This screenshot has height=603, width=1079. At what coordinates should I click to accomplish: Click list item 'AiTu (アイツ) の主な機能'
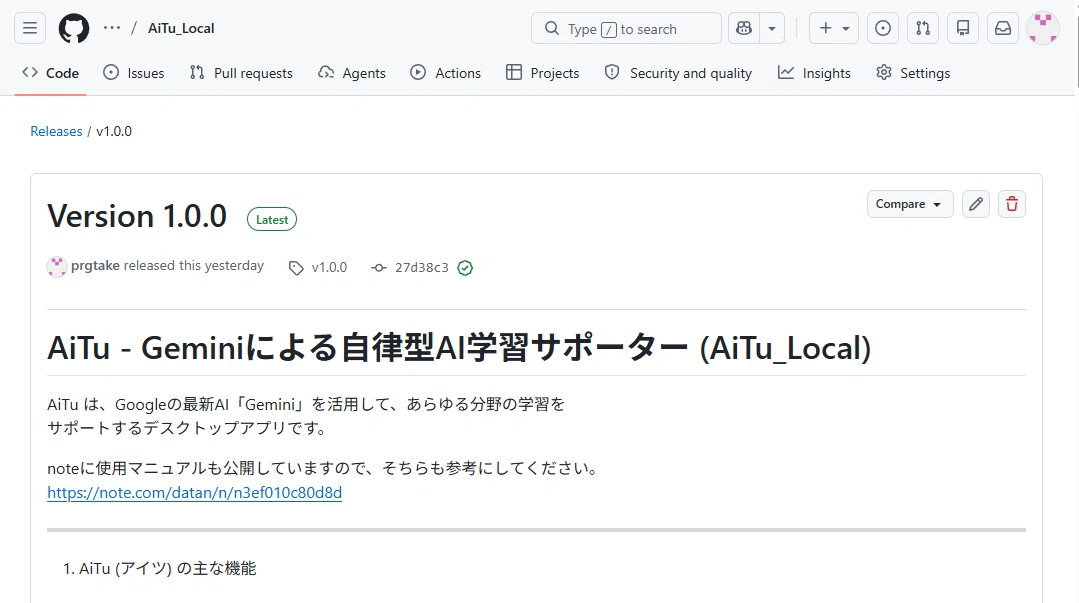(x=167, y=569)
